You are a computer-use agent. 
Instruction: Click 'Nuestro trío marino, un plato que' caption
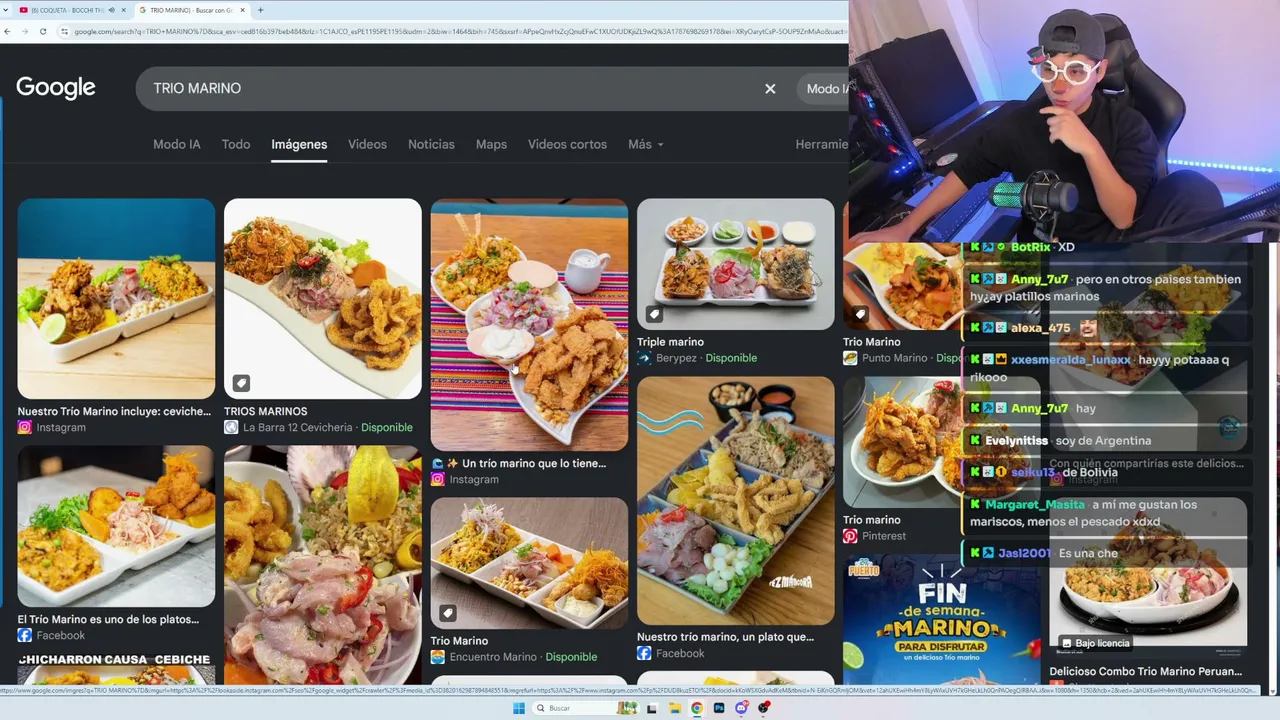coord(725,637)
